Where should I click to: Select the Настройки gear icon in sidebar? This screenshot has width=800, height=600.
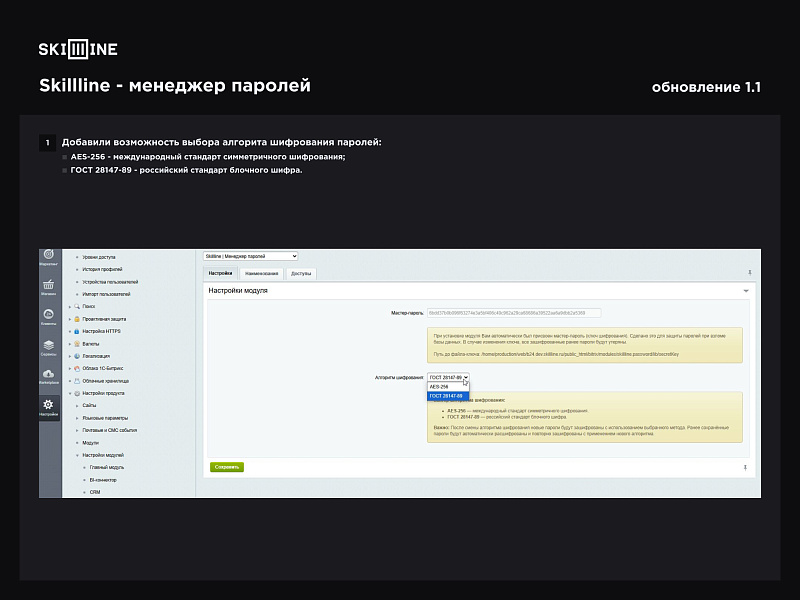[48, 404]
